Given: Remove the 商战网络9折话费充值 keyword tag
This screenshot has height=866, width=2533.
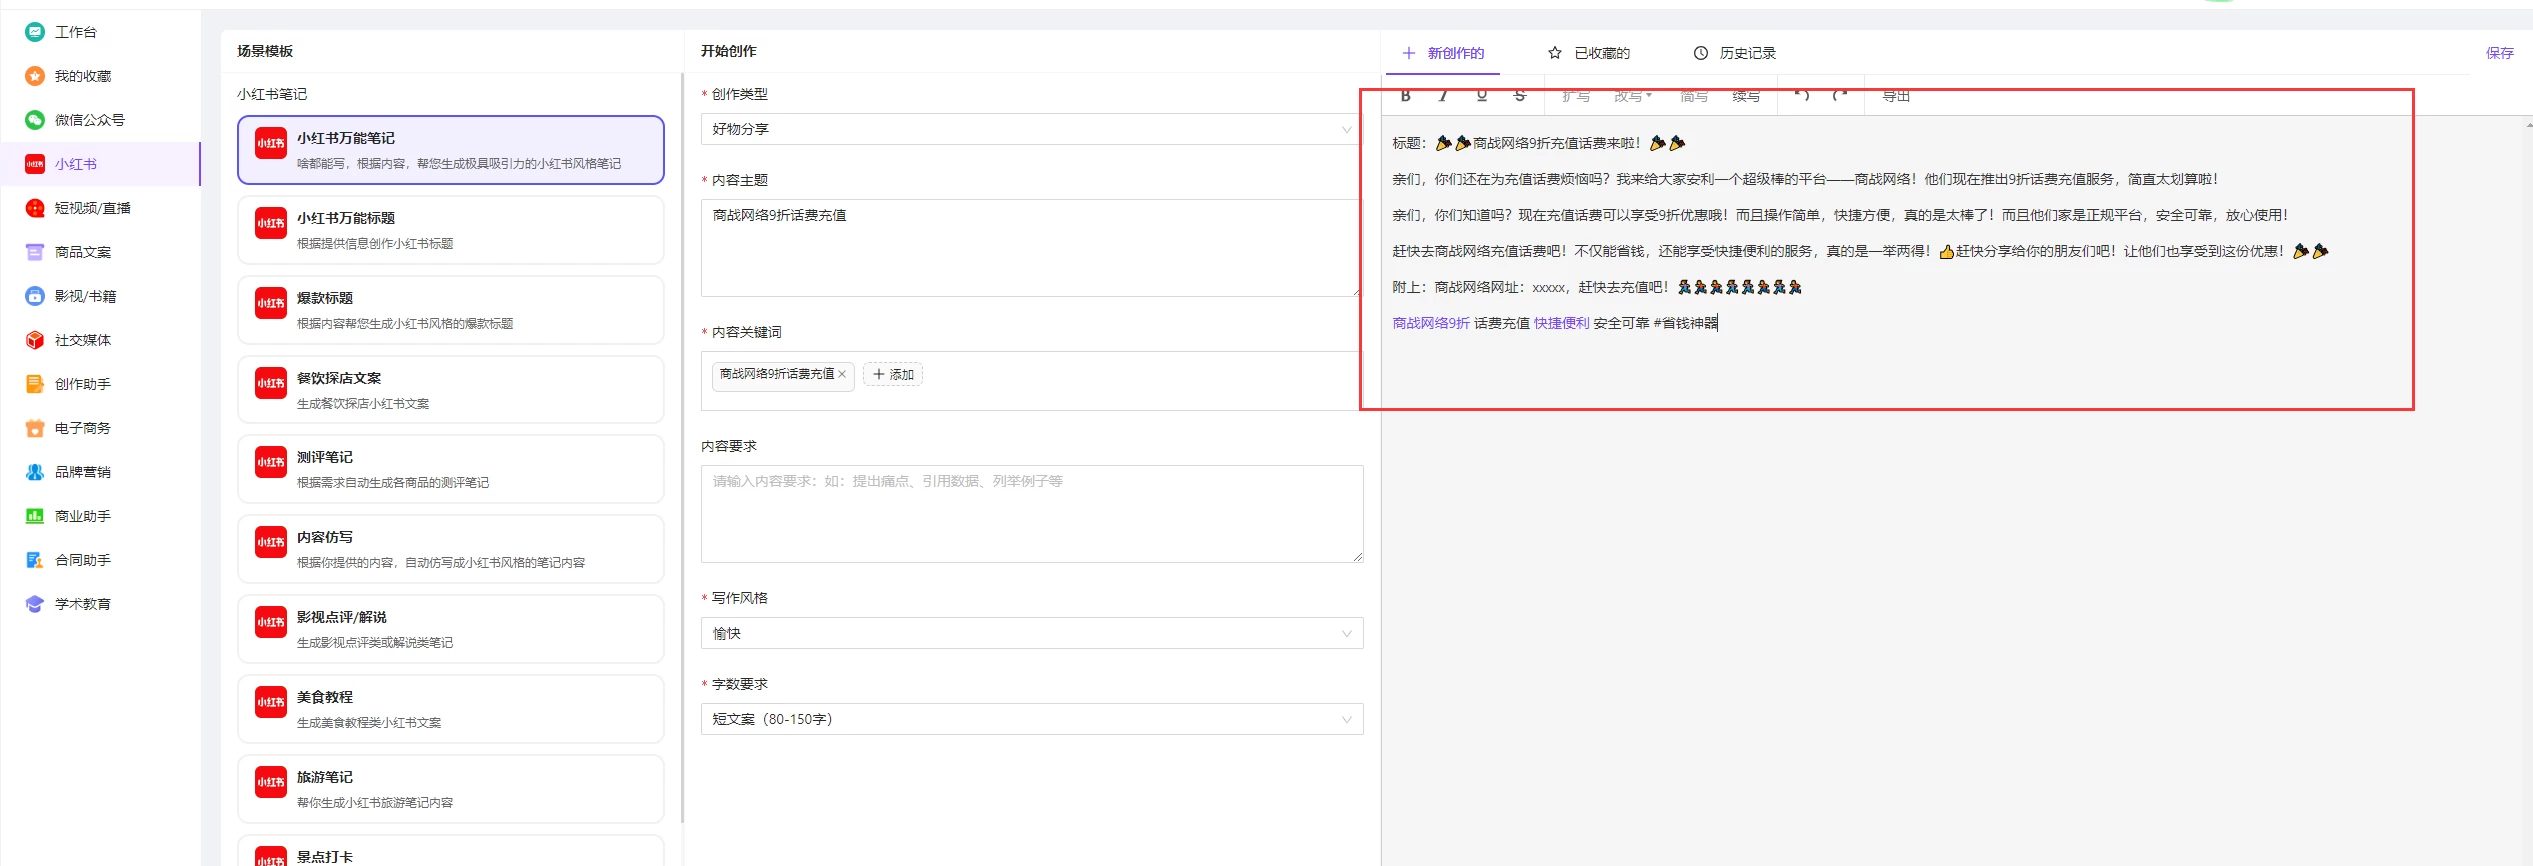Looking at the screenshot, I should tap(842, 374).
